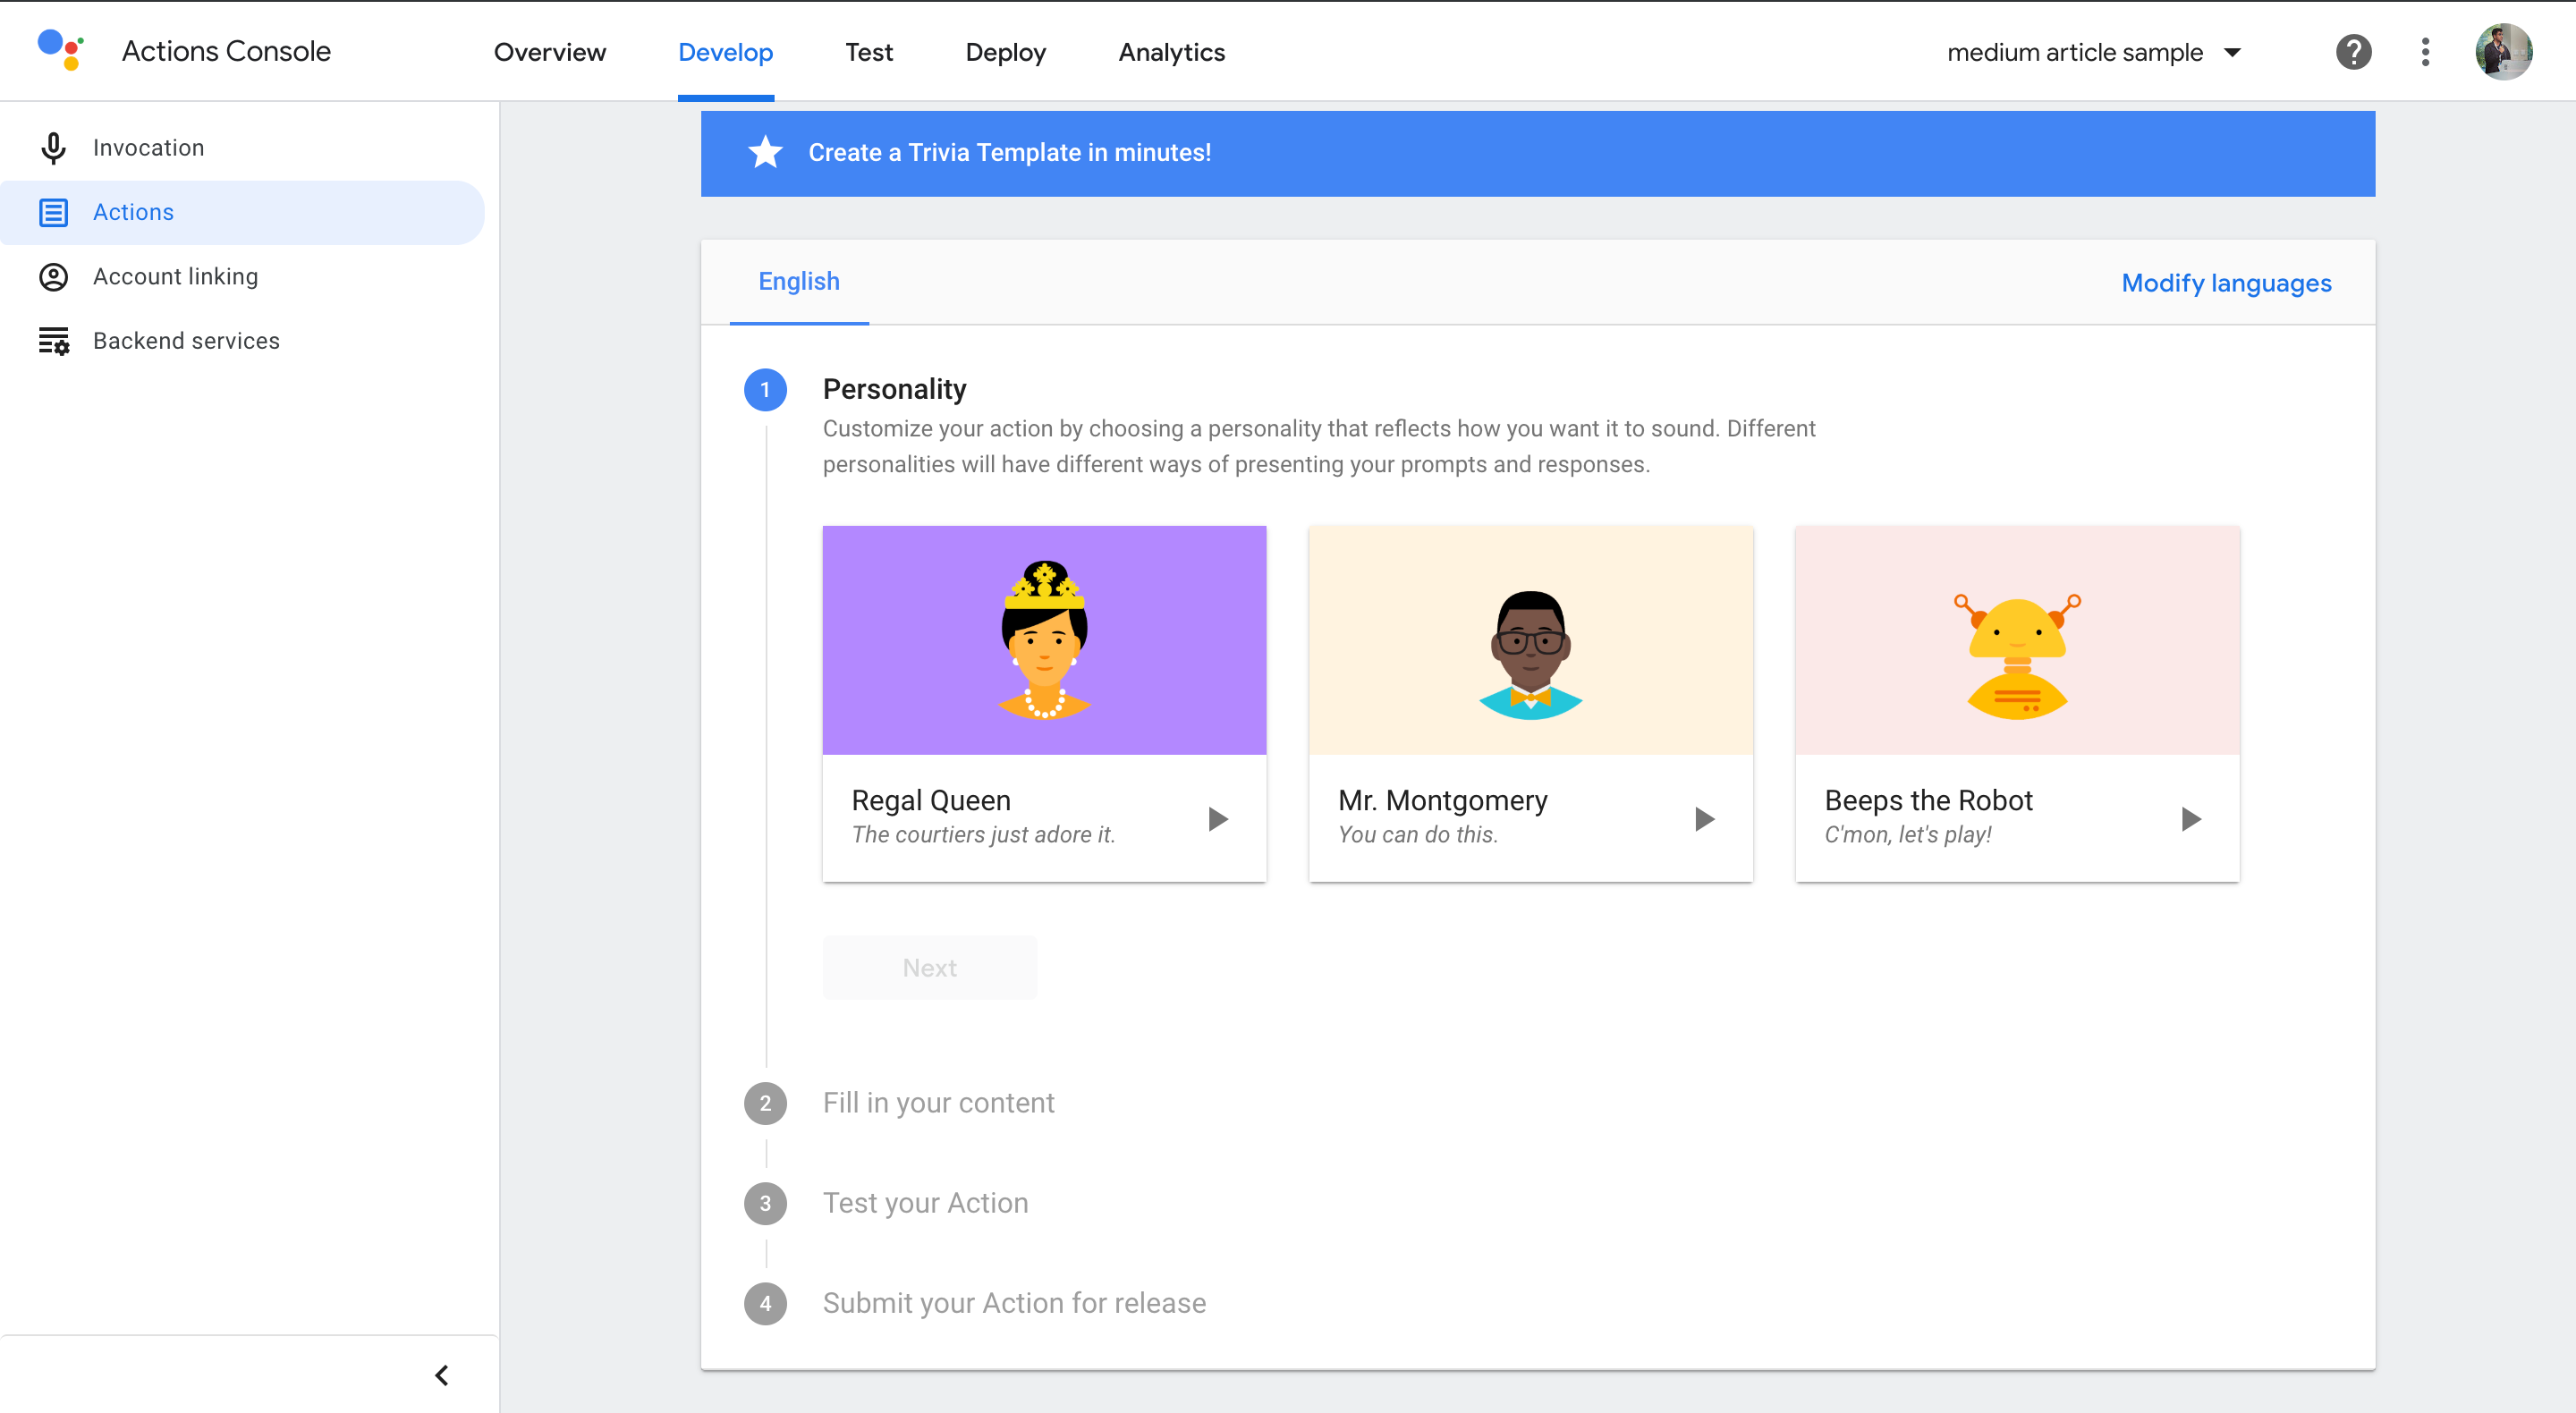Open Backend services settings icon

click(x=54, y=341)
